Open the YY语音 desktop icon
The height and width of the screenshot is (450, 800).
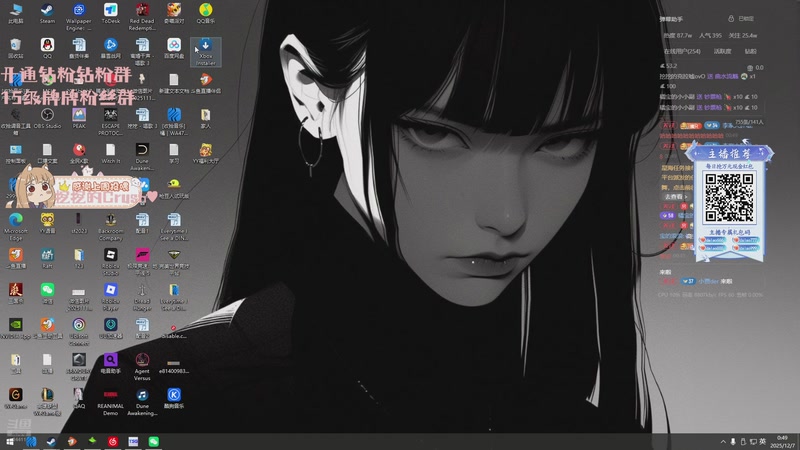coord(47,223)
